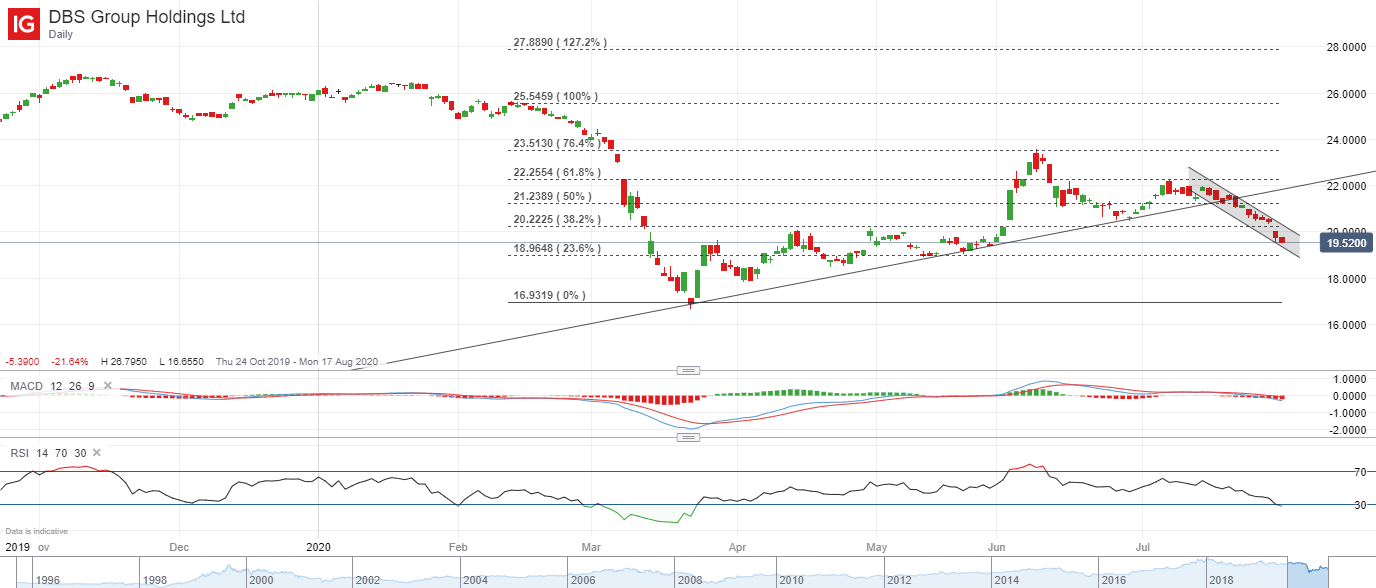The width and height of the screenshot is (1376, 588).
Task: Jump to 2004 in the navigator timeline
Action: 475,580
